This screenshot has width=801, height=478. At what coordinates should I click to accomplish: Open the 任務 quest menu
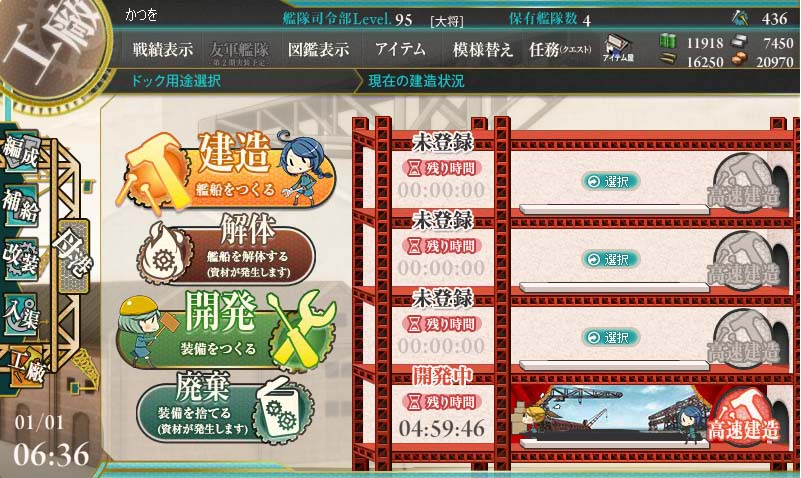pos(560,50)
